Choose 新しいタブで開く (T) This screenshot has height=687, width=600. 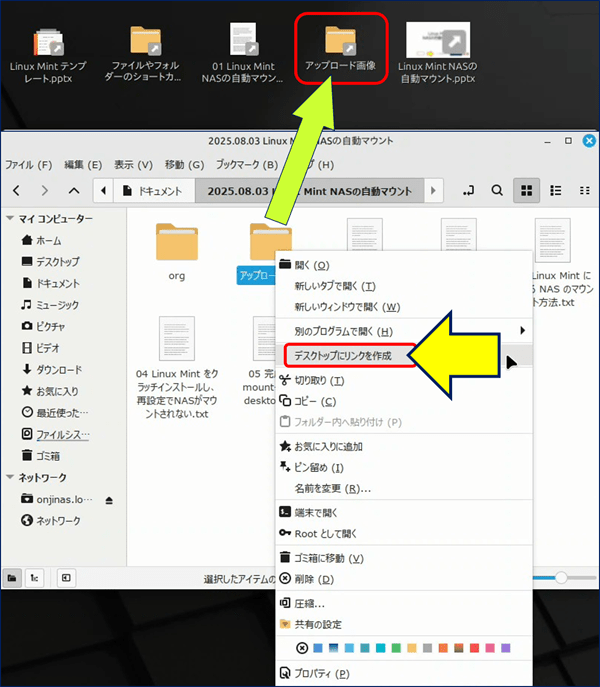[403, 286]
